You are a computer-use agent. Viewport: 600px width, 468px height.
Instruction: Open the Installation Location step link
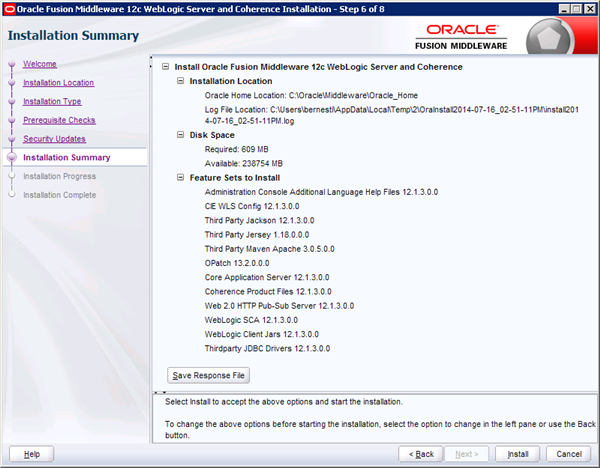(59, 83)
